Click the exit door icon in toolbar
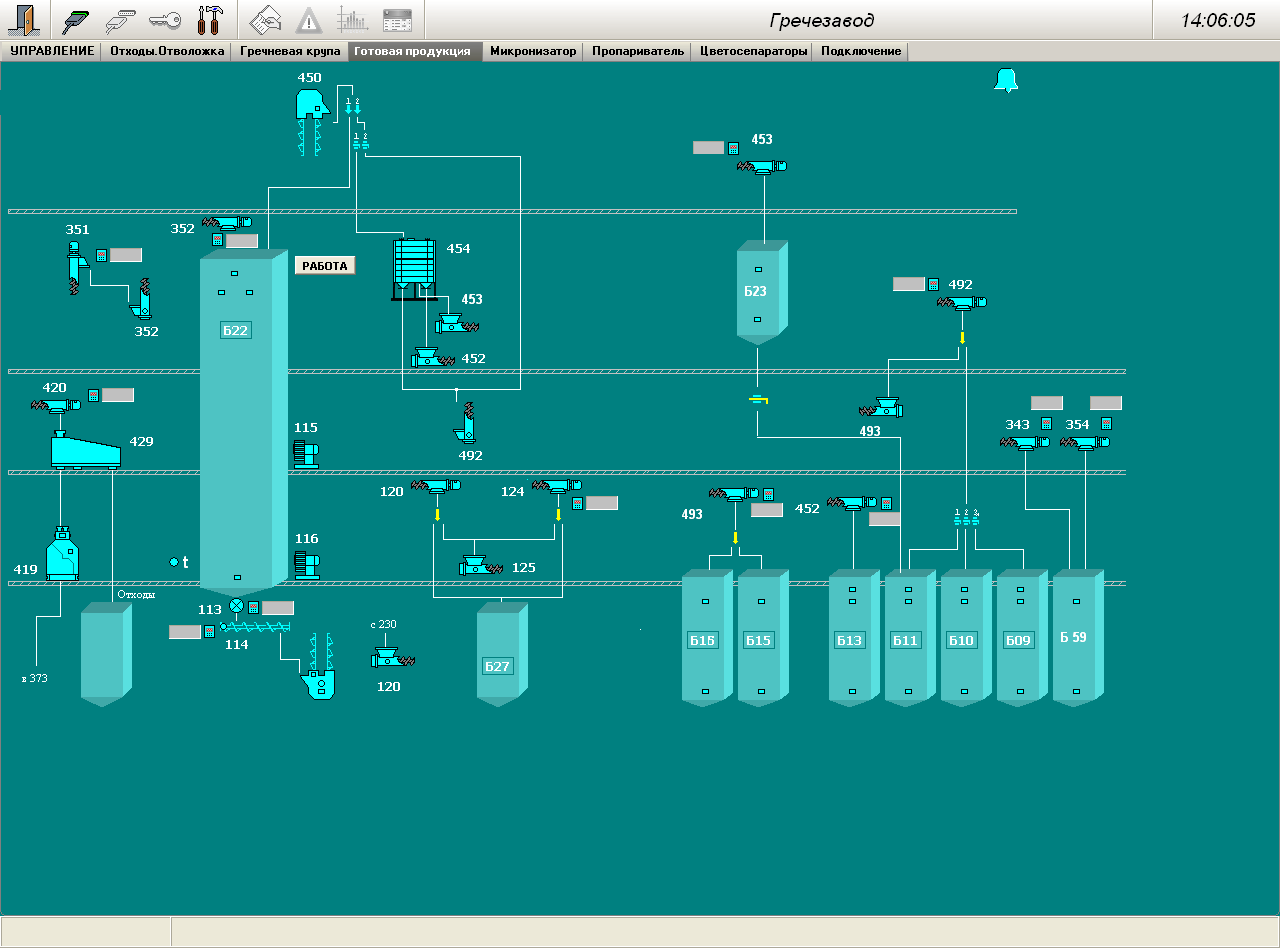This screenshot has height=948, width=1280. 24,19
